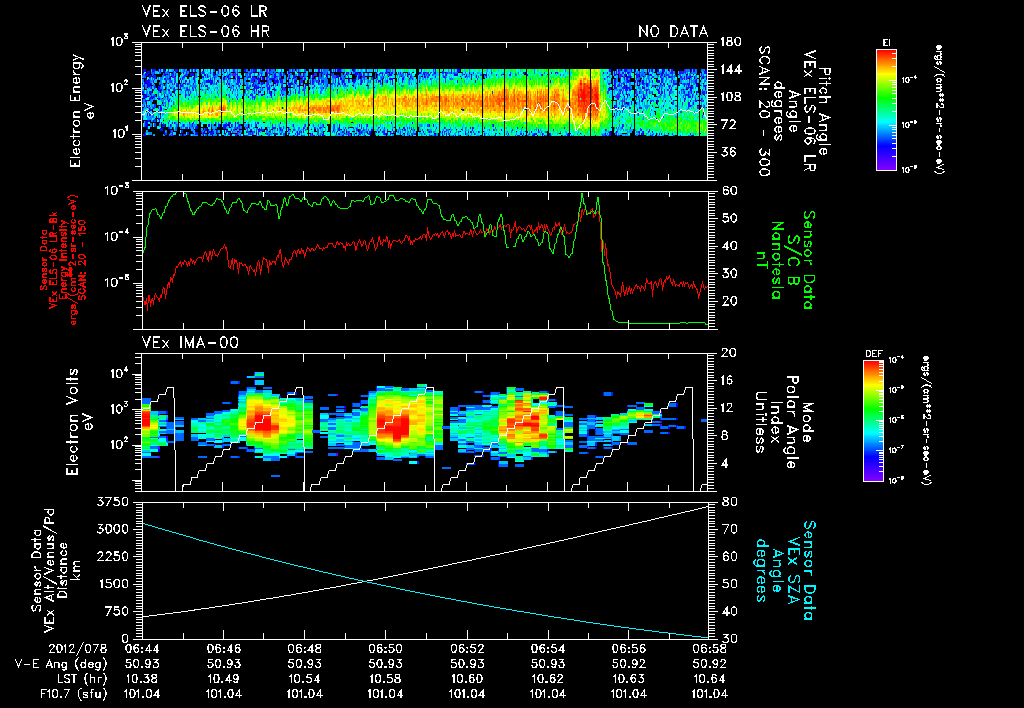Image resolution: width=1024 pixels, height=708 pixels.
Task: Click the DEF color scale bar
Action: 874,421
